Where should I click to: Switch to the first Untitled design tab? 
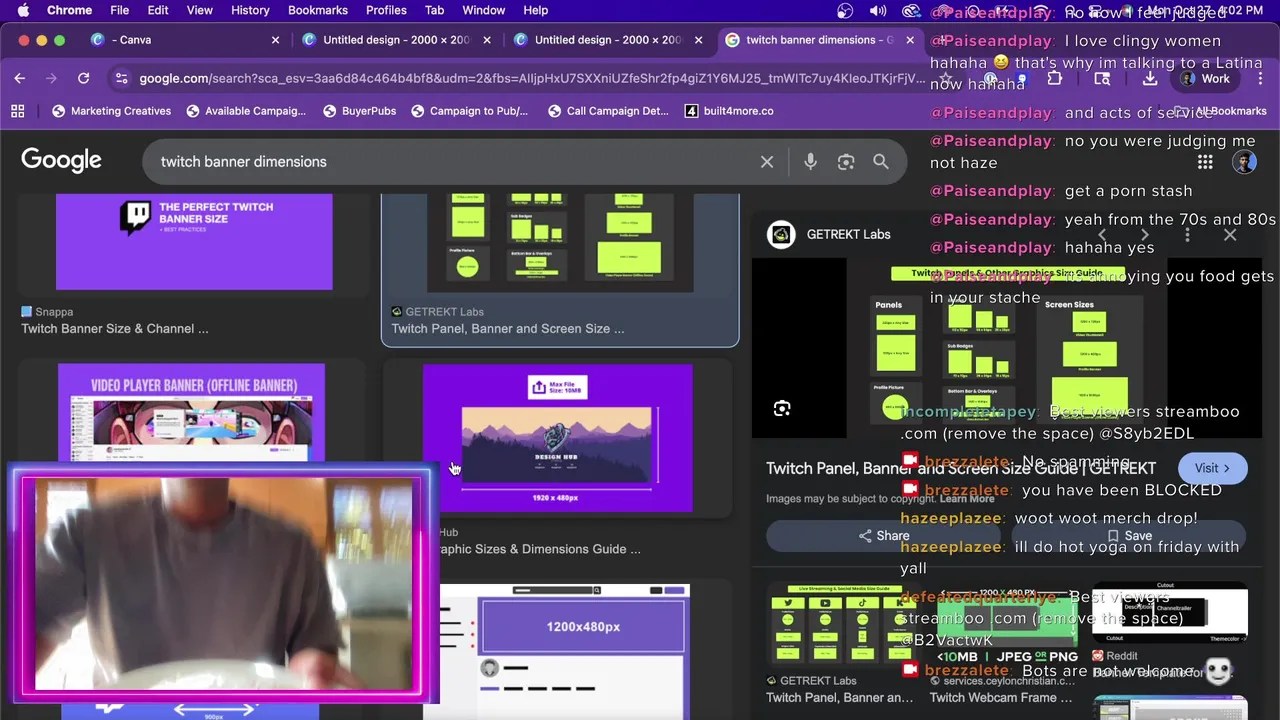(395, 40)
